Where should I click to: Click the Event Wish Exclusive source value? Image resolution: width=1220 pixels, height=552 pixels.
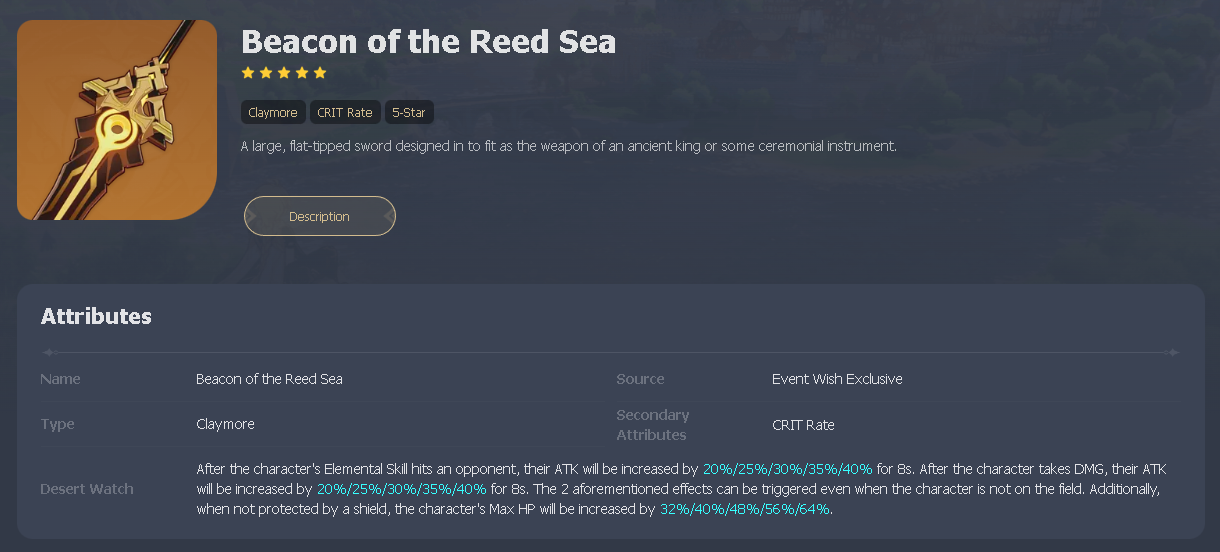click(x=837, y=379)
